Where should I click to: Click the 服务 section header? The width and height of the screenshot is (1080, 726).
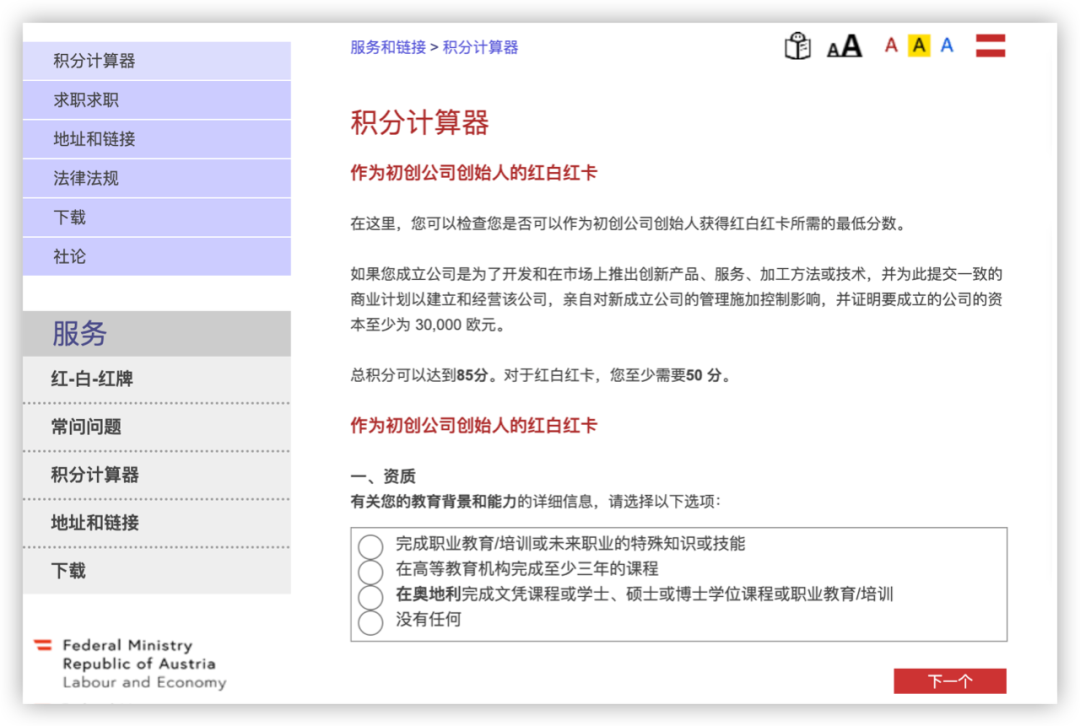(x=156, y=333)
